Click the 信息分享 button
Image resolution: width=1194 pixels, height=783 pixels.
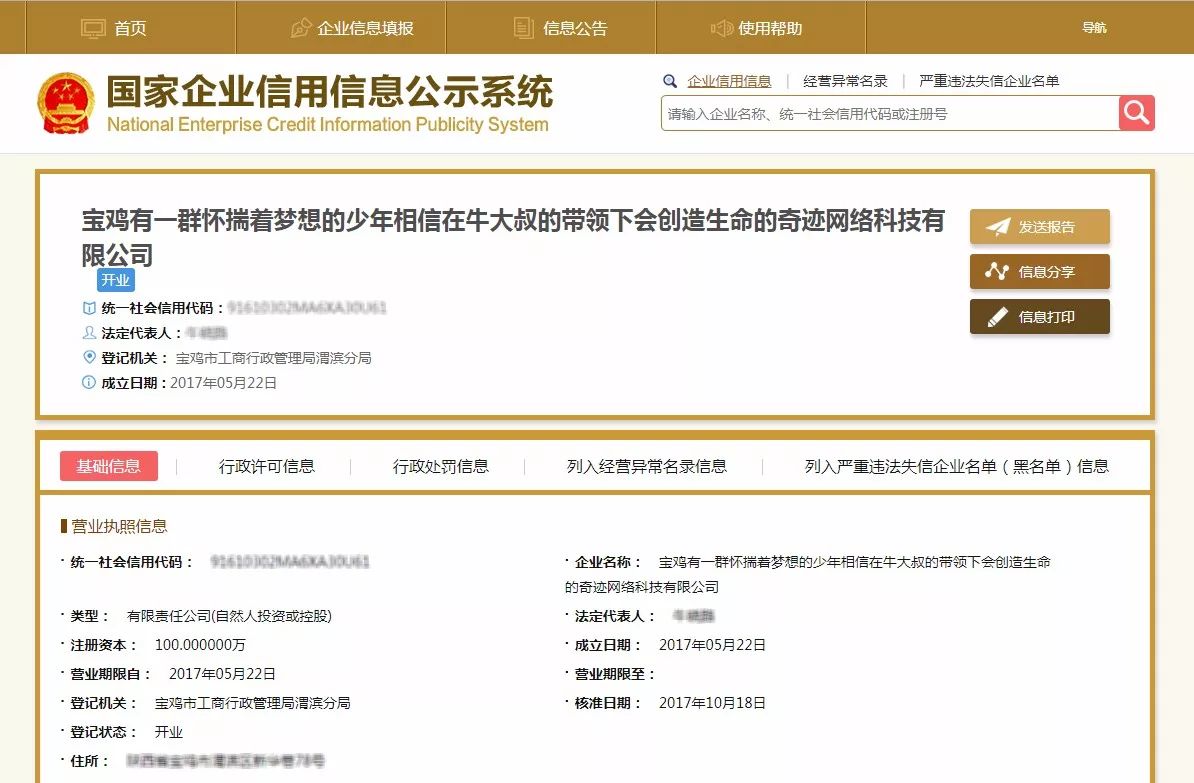pos(1039,271)
